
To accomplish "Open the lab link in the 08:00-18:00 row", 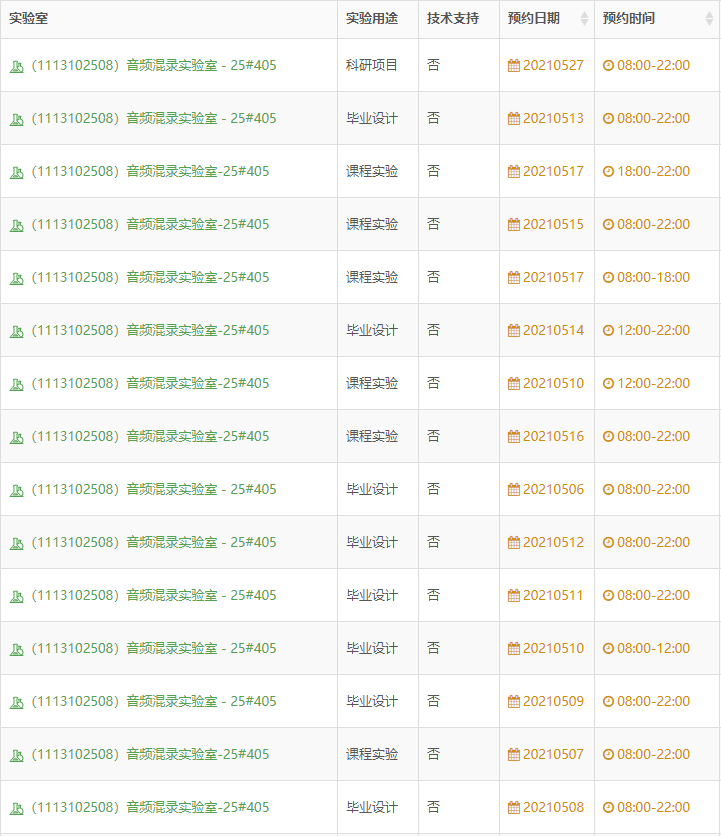I will click(x=150, y=277).
